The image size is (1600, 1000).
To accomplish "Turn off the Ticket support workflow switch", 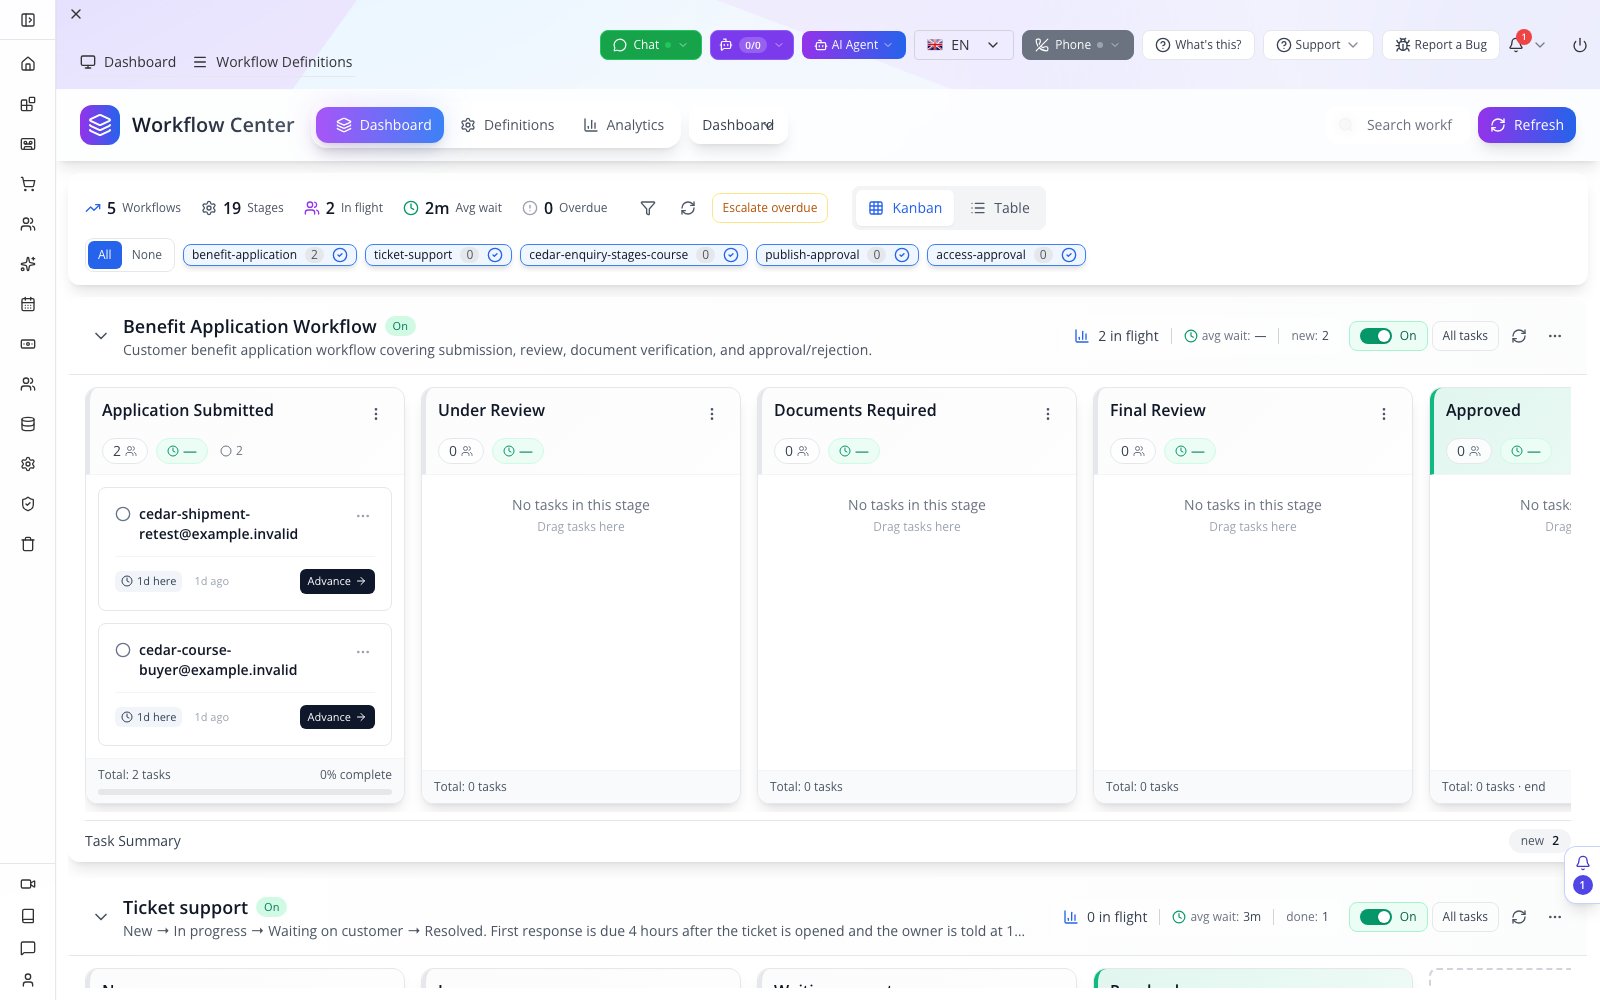I will tap(1376, 917).
